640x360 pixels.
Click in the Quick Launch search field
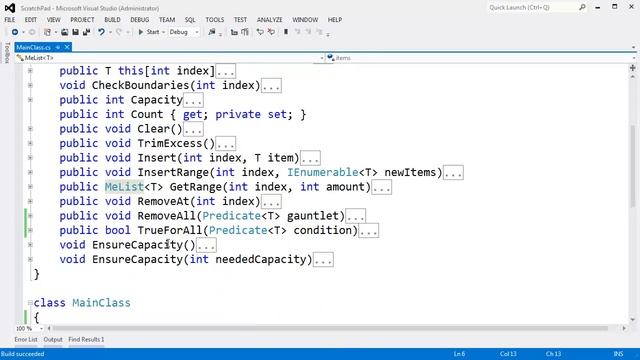tap(532, 7)
